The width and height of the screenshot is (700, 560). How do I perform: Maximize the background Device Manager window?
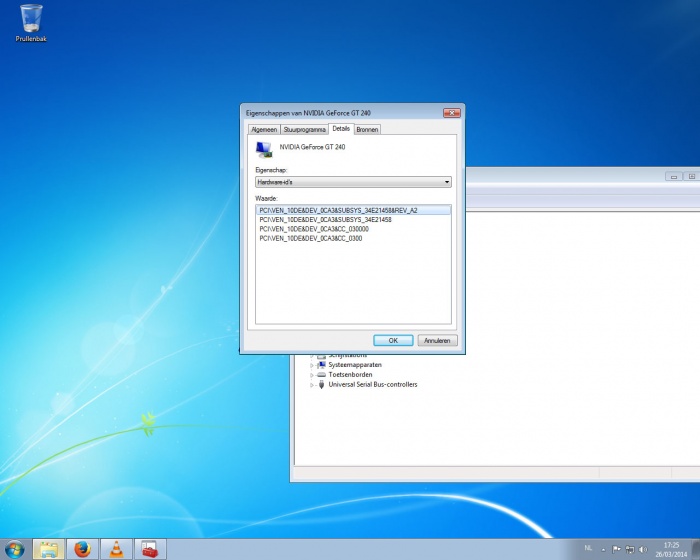point(692,176)
